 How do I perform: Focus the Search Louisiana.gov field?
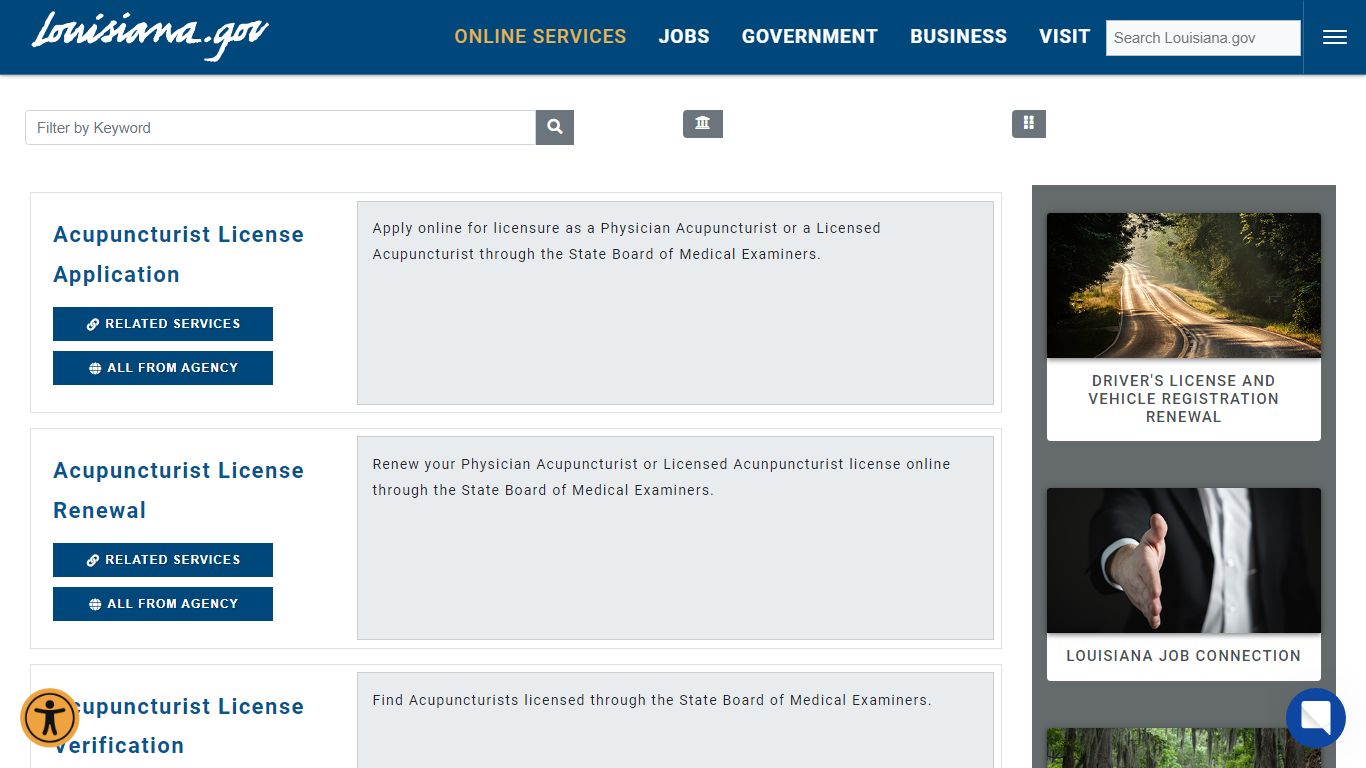(x=1203, y=38)
